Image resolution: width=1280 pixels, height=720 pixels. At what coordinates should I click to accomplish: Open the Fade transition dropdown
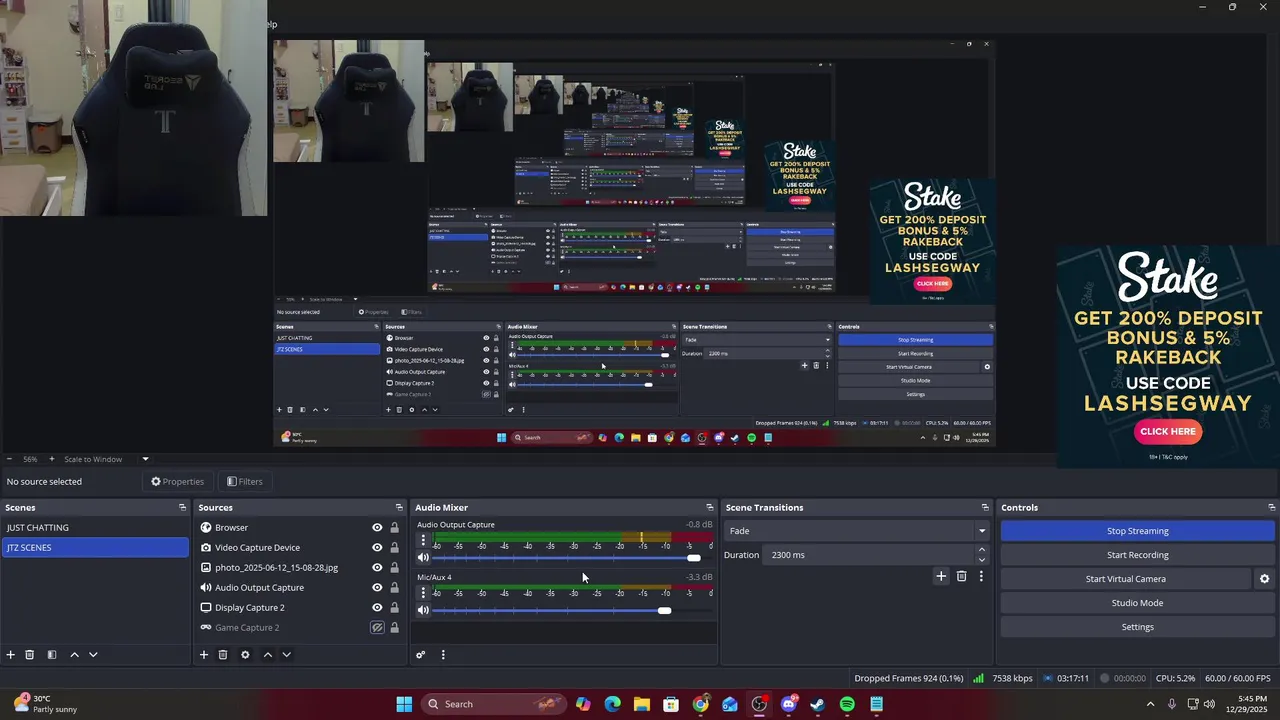[856, 531]
